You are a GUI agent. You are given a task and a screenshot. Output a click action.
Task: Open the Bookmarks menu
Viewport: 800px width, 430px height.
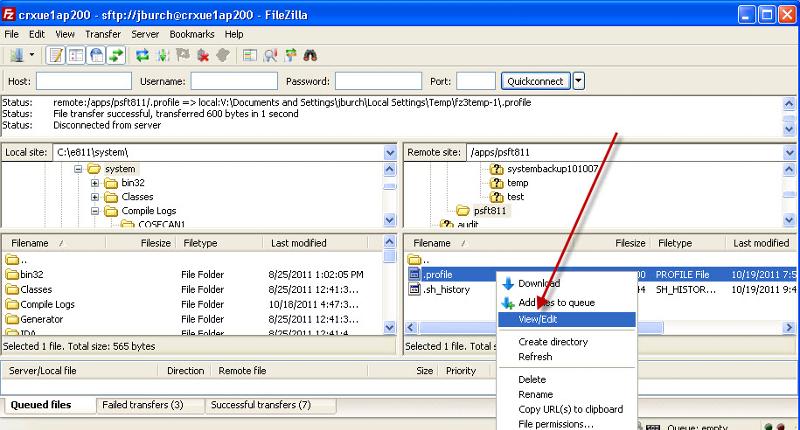coord(192,34)
